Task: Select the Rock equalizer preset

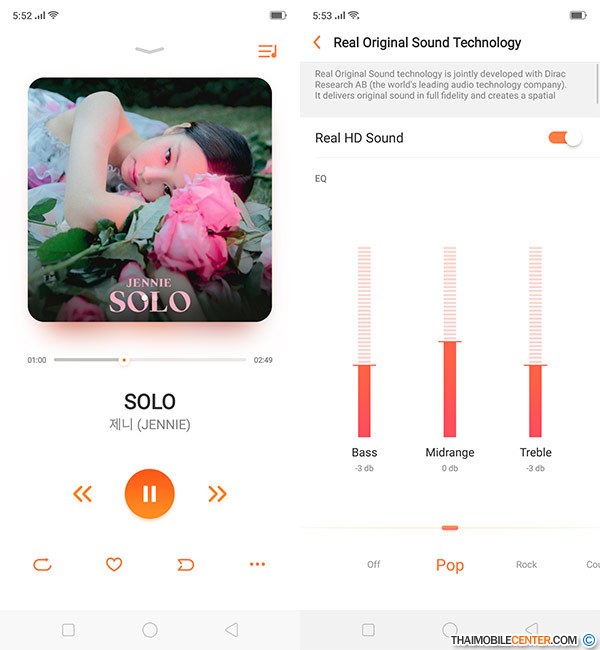Action: [526, 564]
